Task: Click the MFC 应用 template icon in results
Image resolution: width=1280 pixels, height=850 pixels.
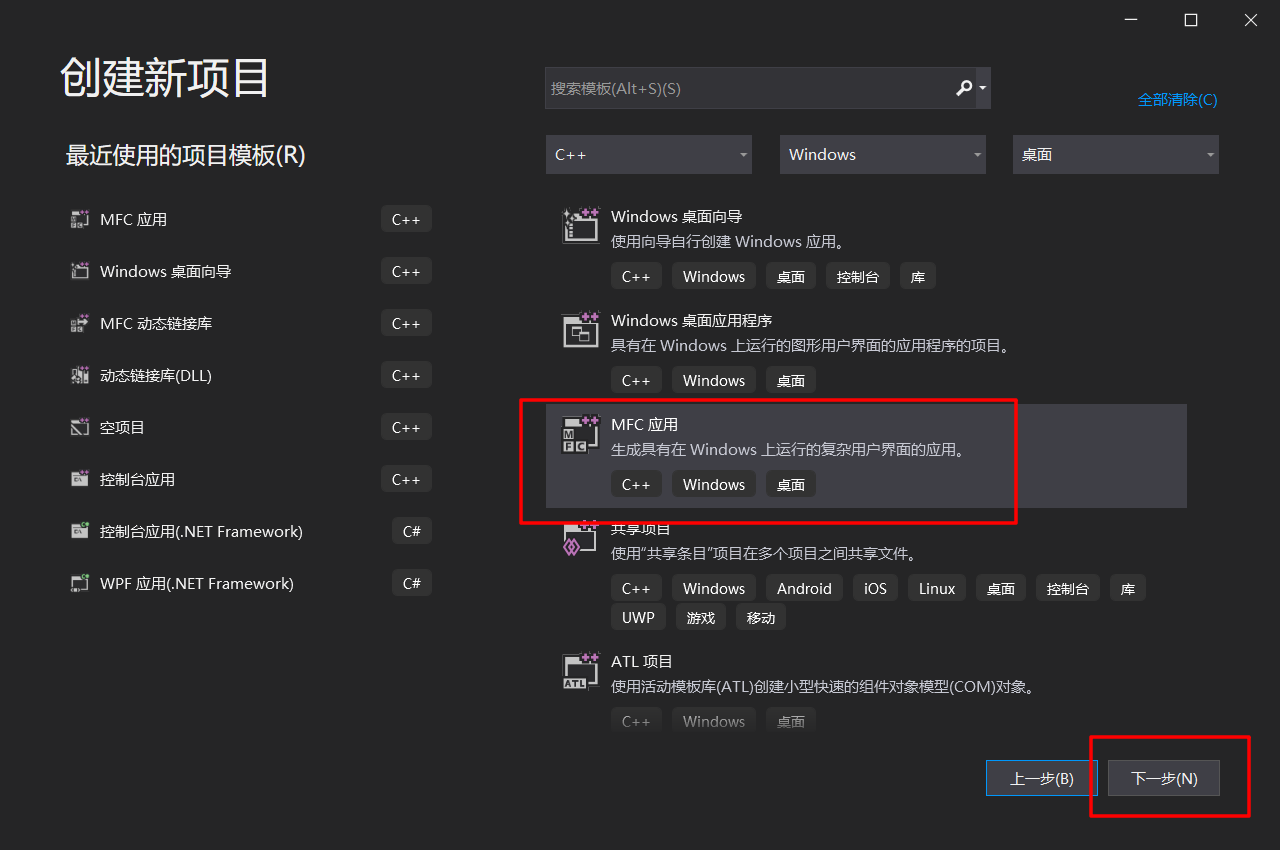Action: coord(581,434)
